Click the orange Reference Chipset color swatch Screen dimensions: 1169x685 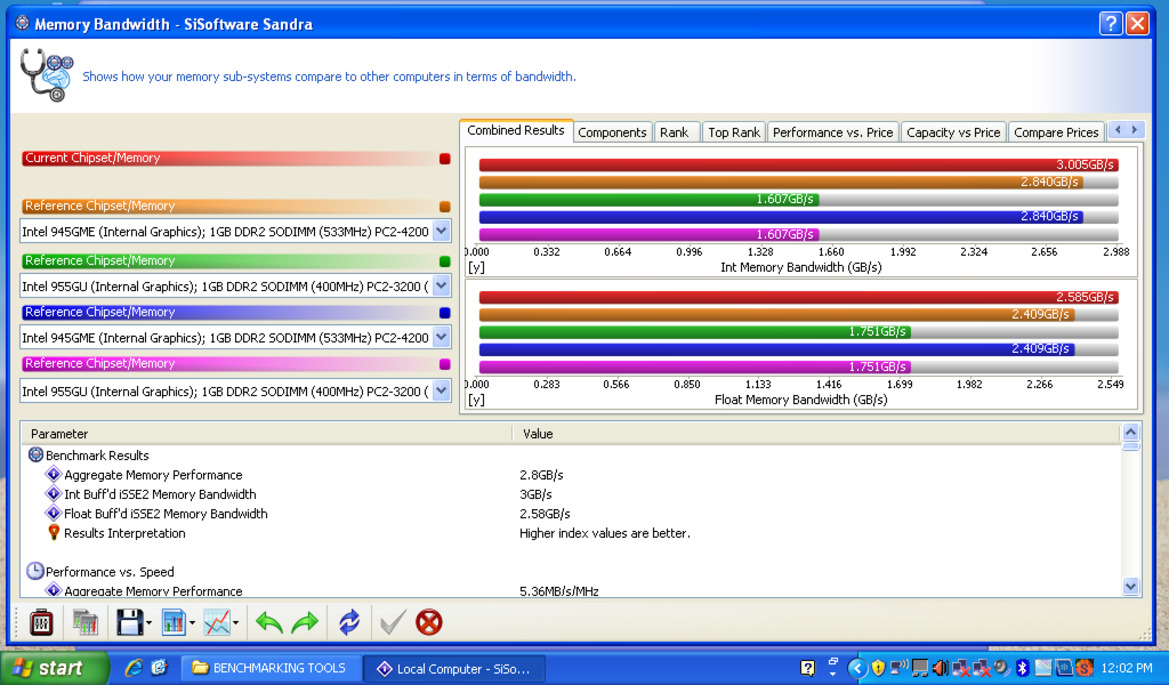[445, 206]
